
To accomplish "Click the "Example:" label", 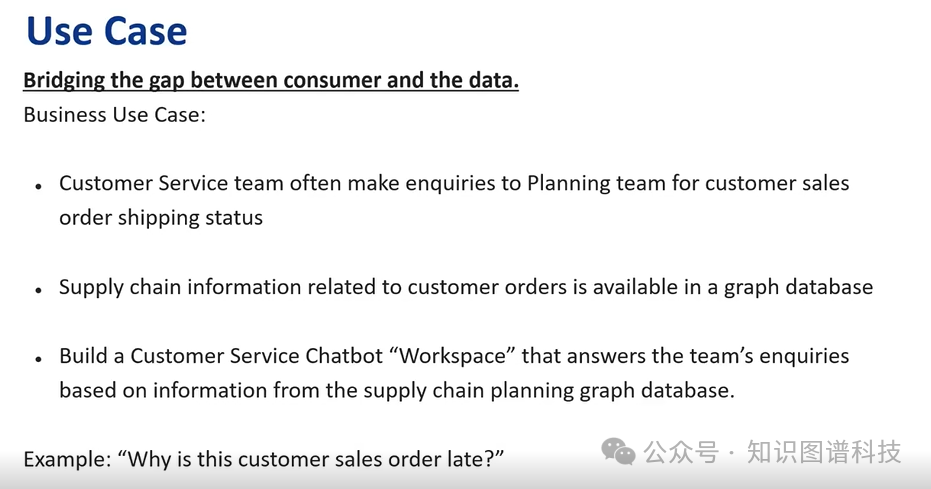I will [66, 459].
